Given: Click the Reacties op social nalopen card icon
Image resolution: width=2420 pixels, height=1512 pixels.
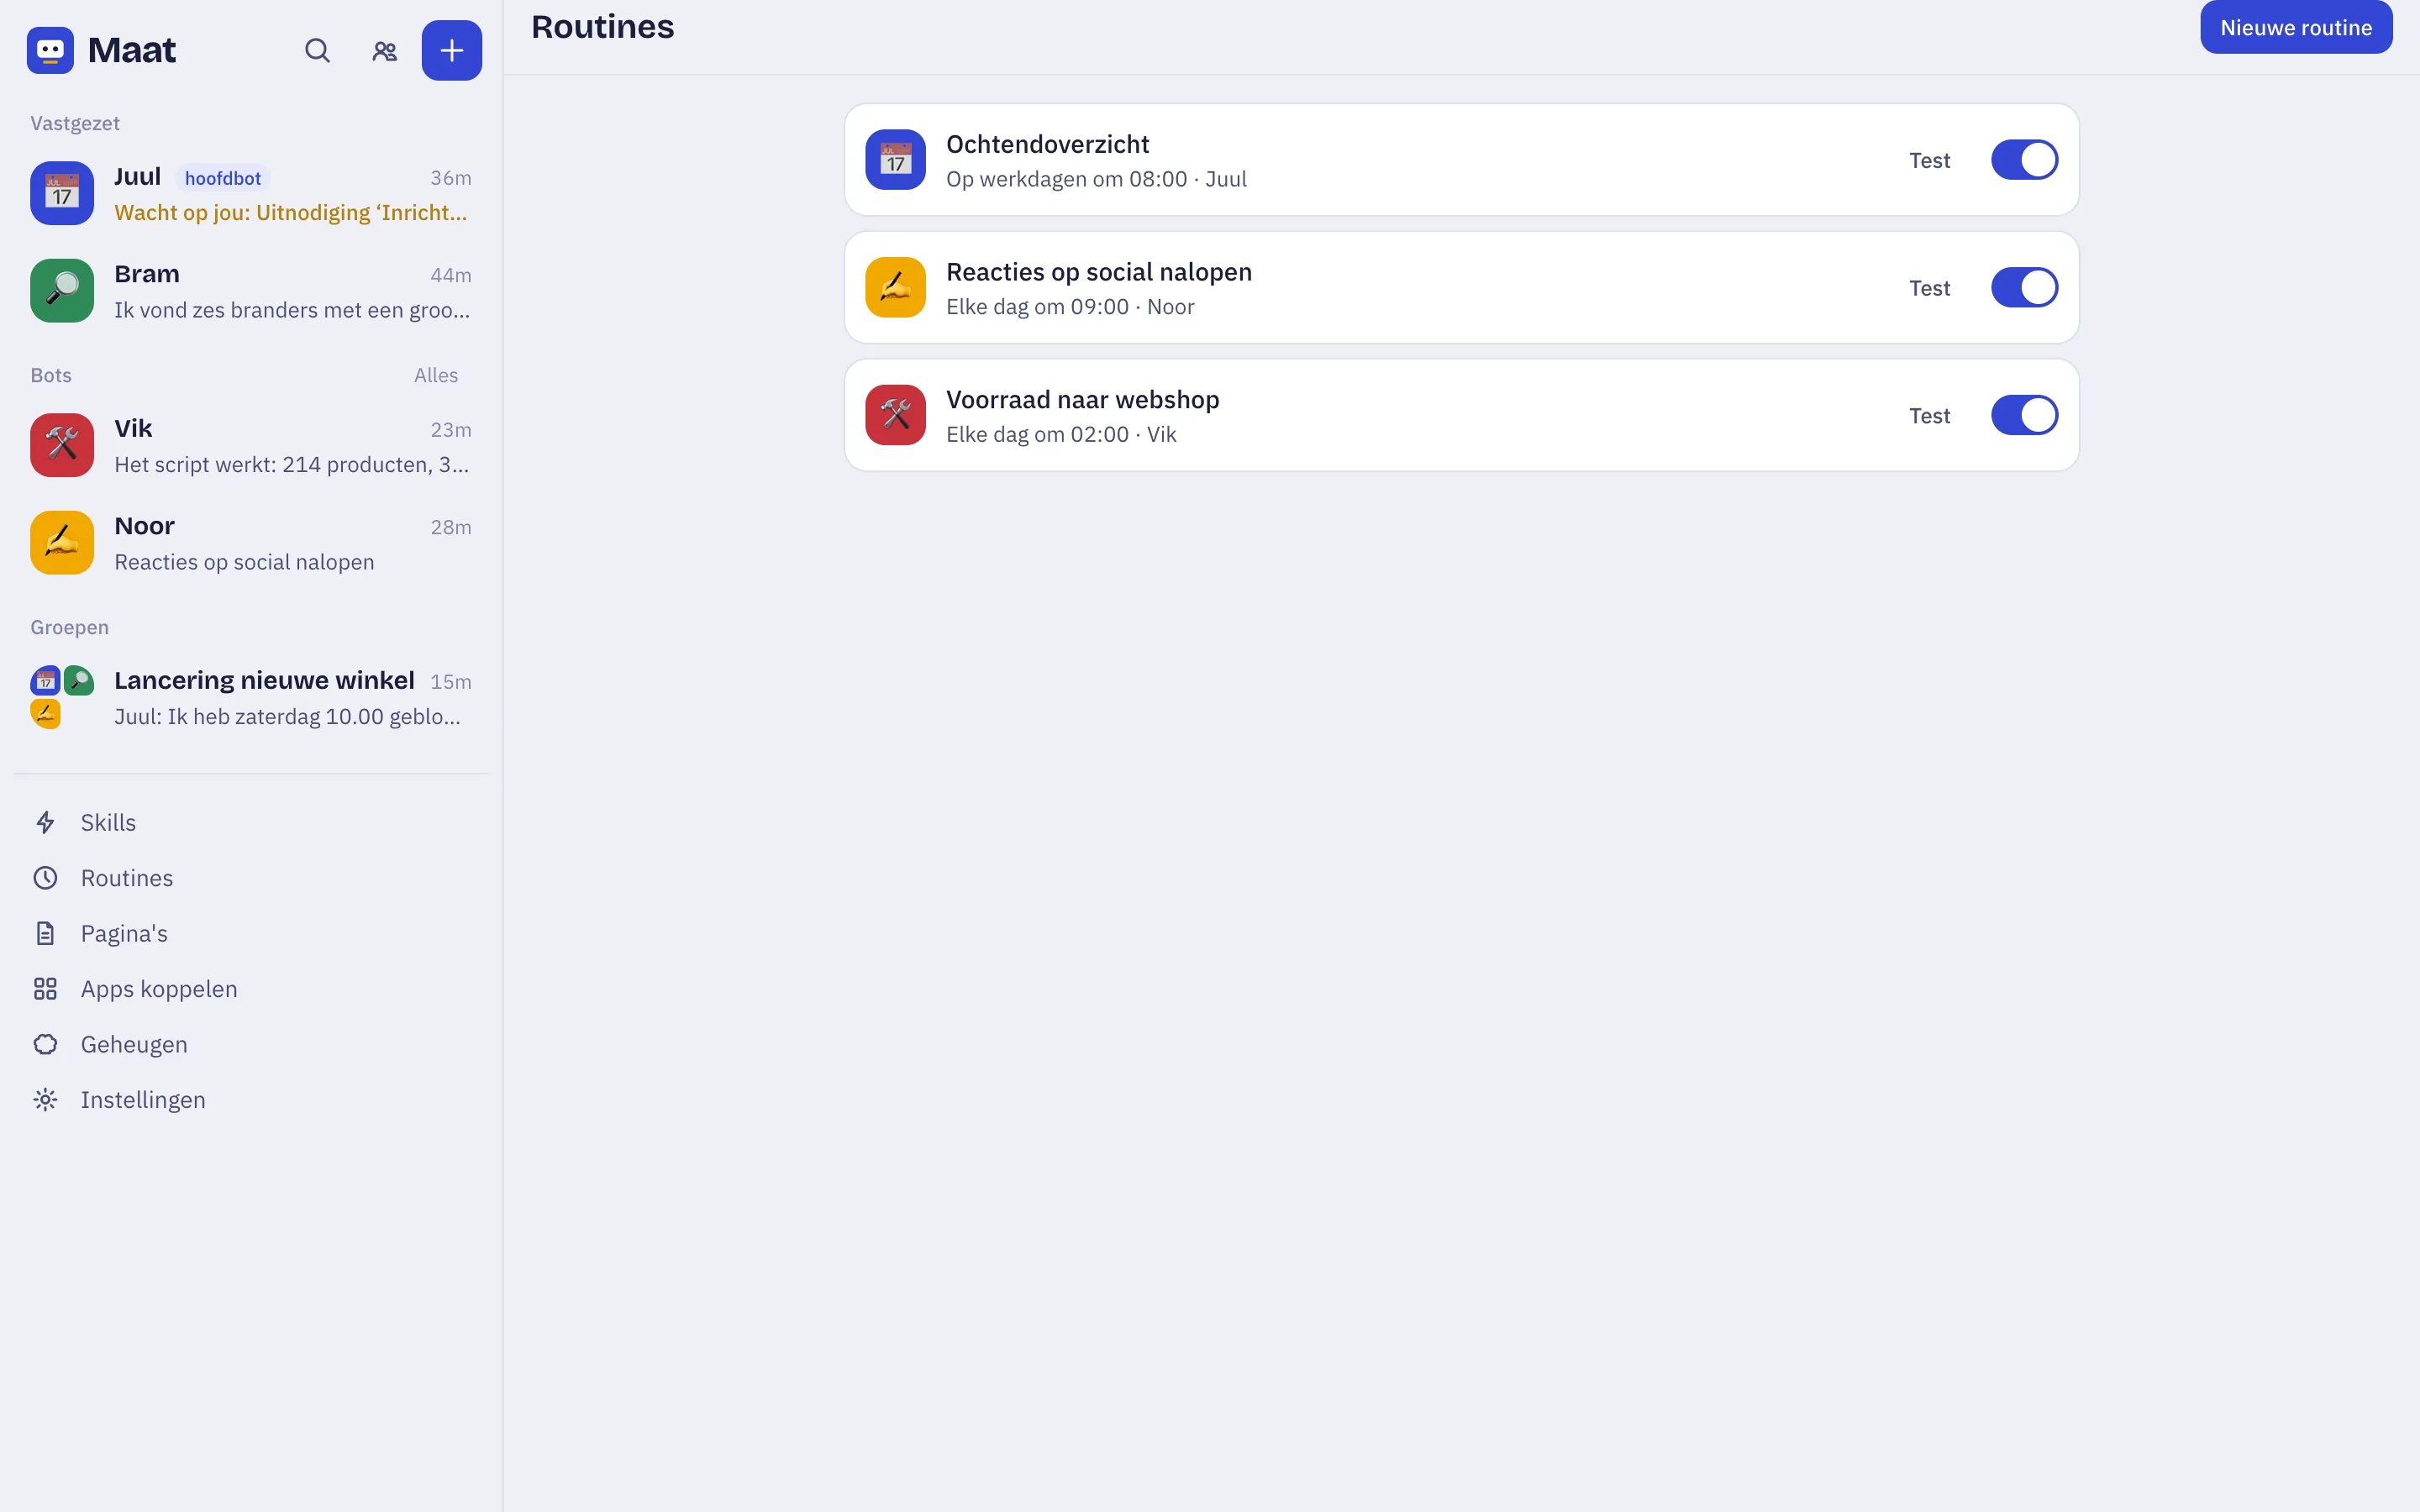Looking at the screenshot, I should click(895, 287).
